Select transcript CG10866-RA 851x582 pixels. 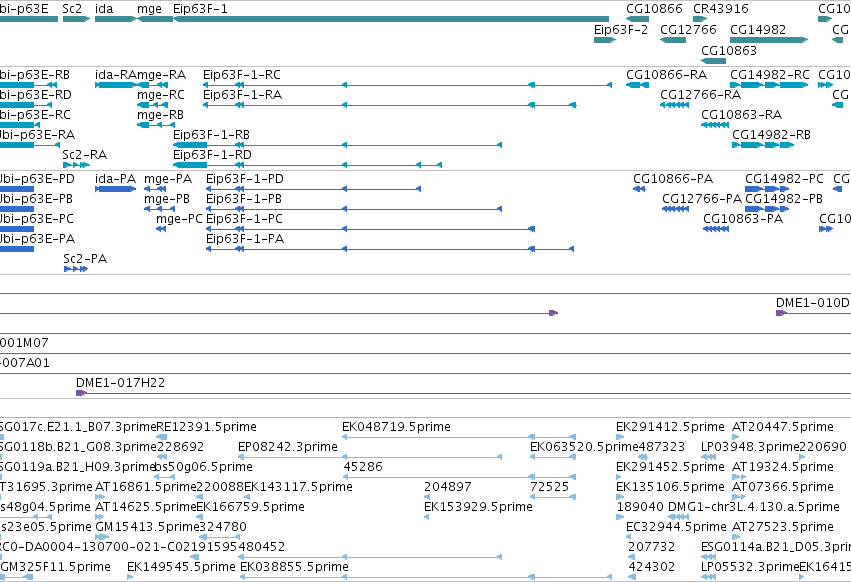[666, 74]
